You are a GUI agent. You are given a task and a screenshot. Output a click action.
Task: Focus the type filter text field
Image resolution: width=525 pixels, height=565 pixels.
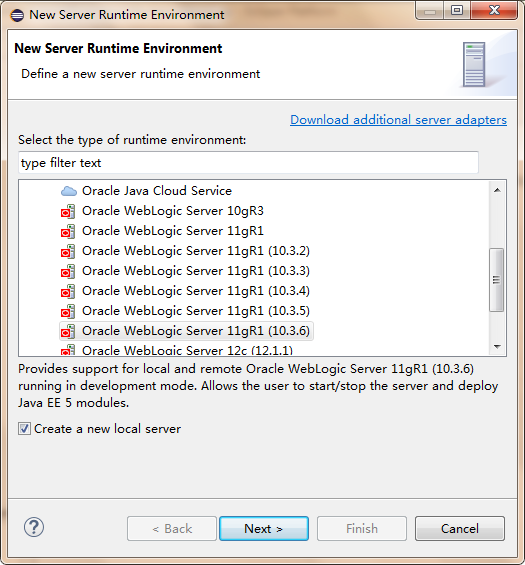(x=248, y=163)
